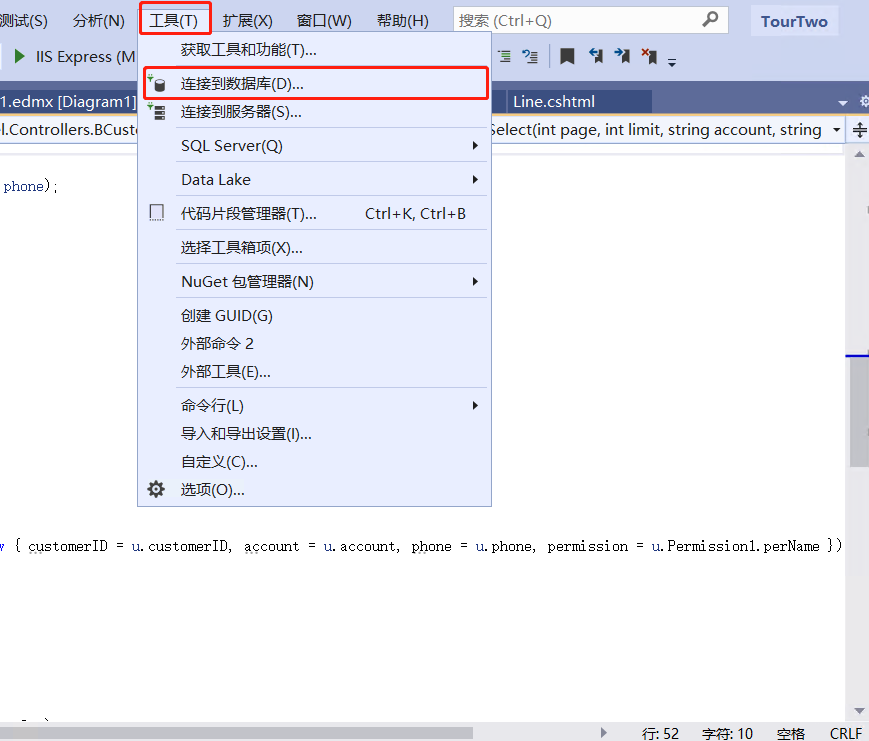Click the CRLF line ending indicator
This screenshot has width=869, height=741.
[846, 734]
